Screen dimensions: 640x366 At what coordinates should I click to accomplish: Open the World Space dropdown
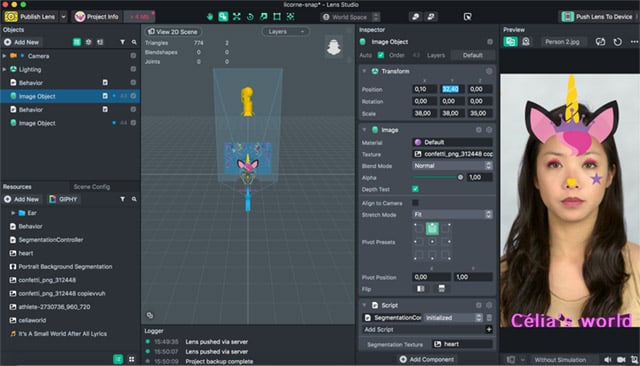350,17
